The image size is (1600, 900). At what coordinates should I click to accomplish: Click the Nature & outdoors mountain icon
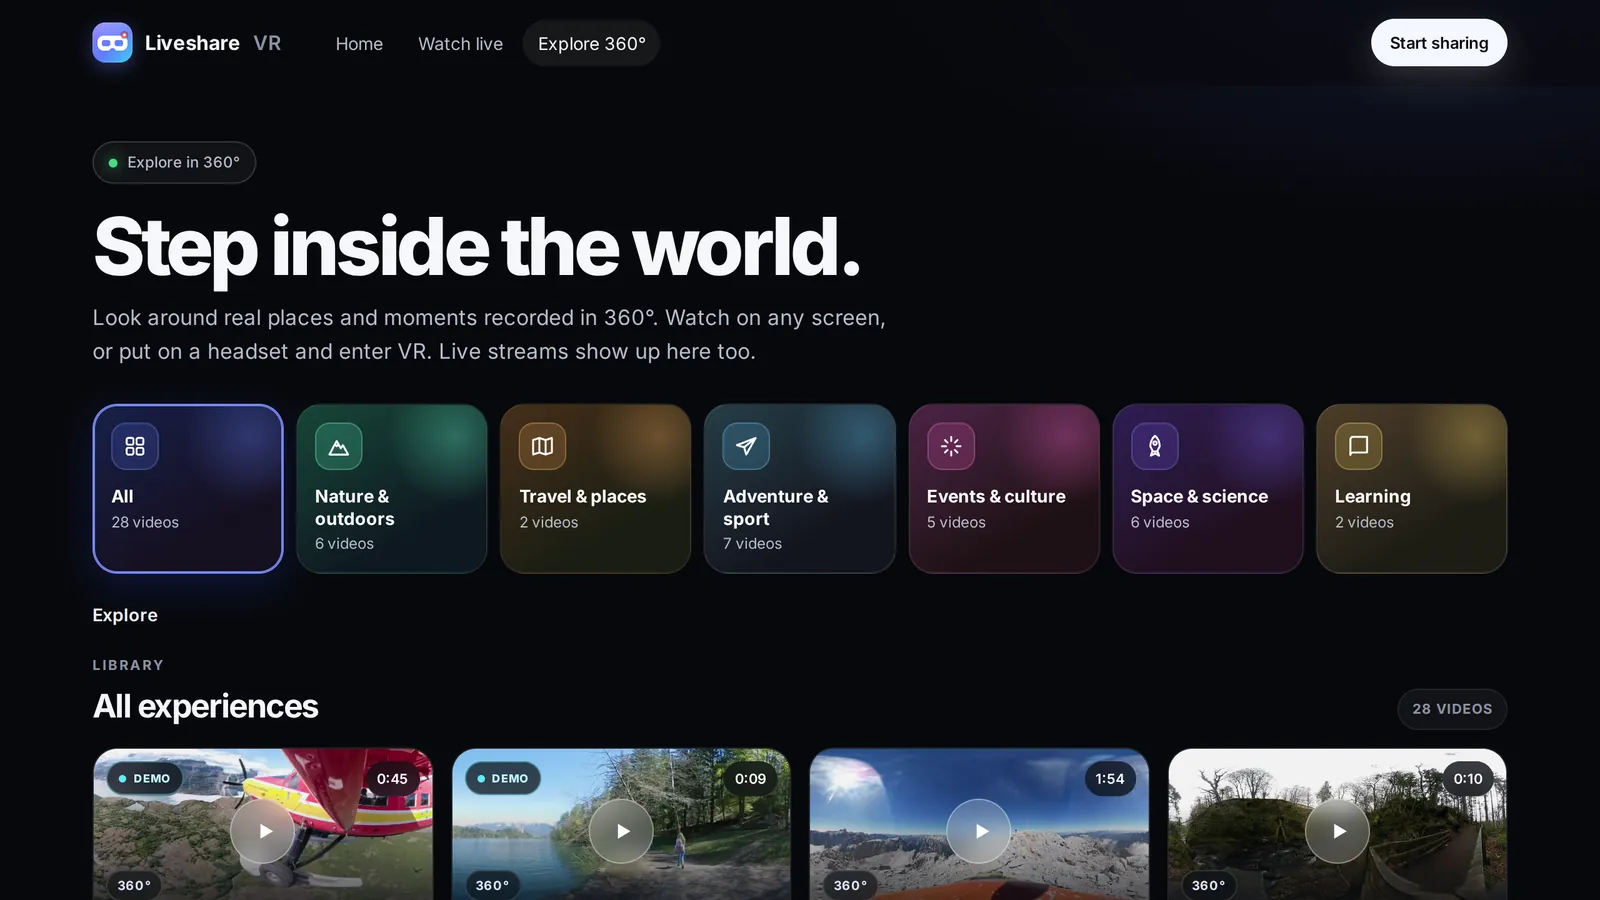(x=339, y=446)
